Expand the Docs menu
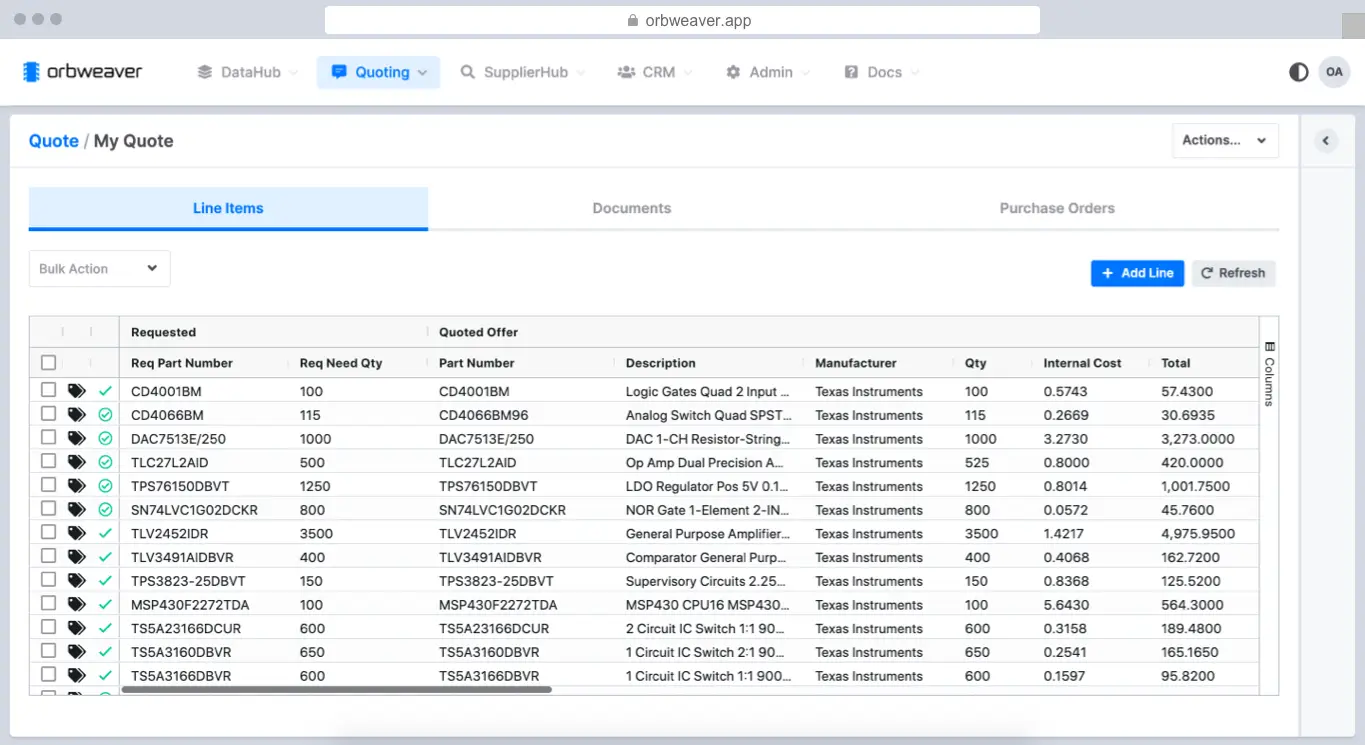Image resolution: width=1365 pixels, height=745 pixels. [881, 72]
